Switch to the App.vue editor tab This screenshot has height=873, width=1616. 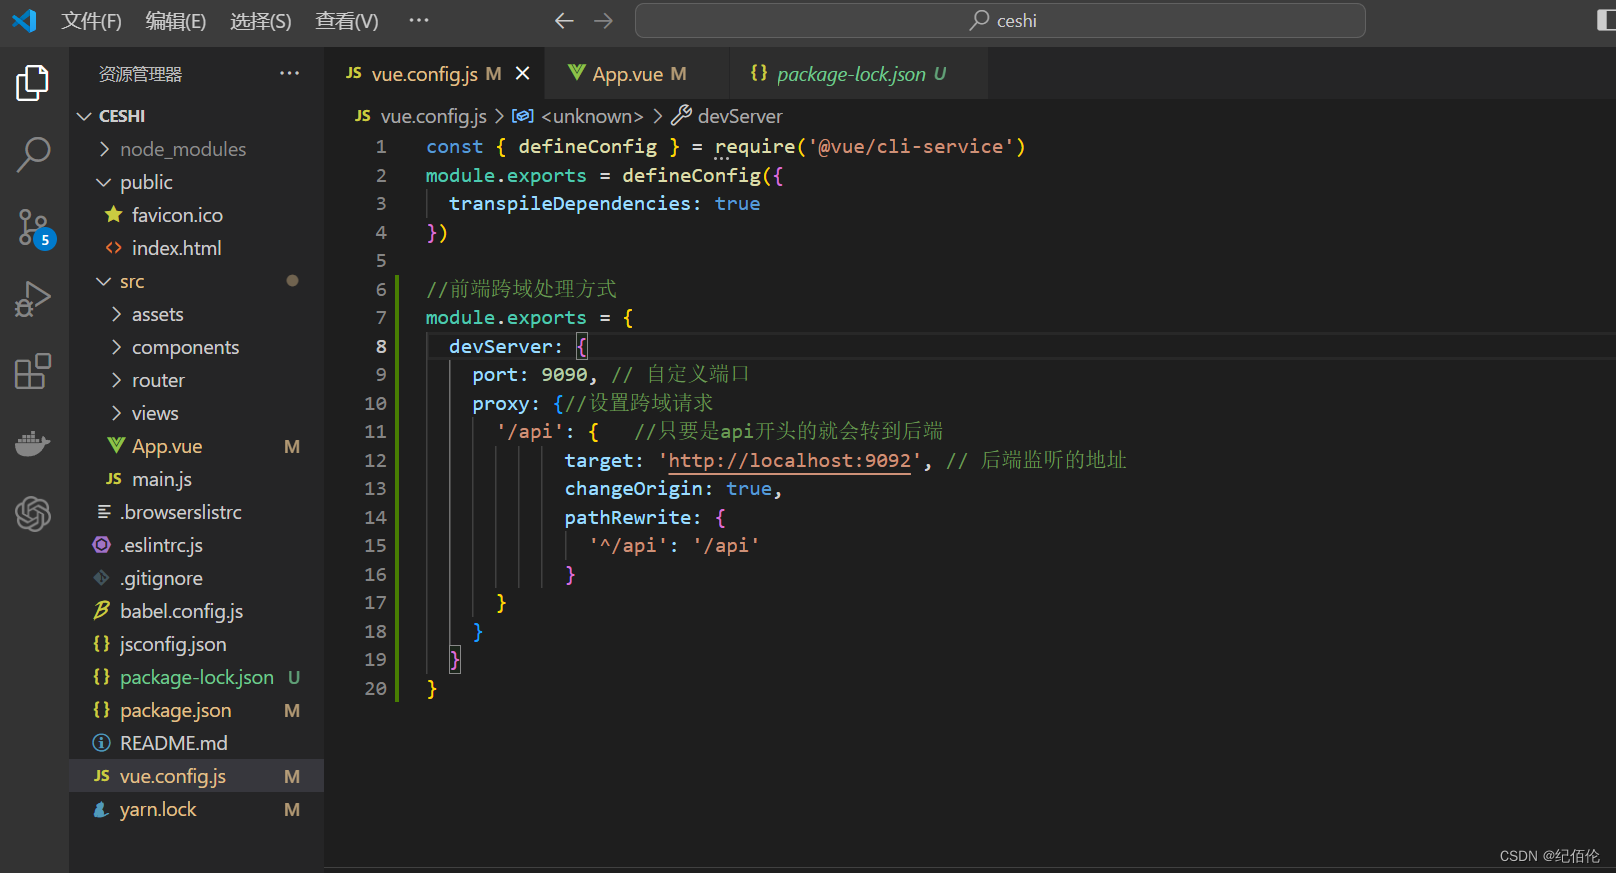[638, 74]
